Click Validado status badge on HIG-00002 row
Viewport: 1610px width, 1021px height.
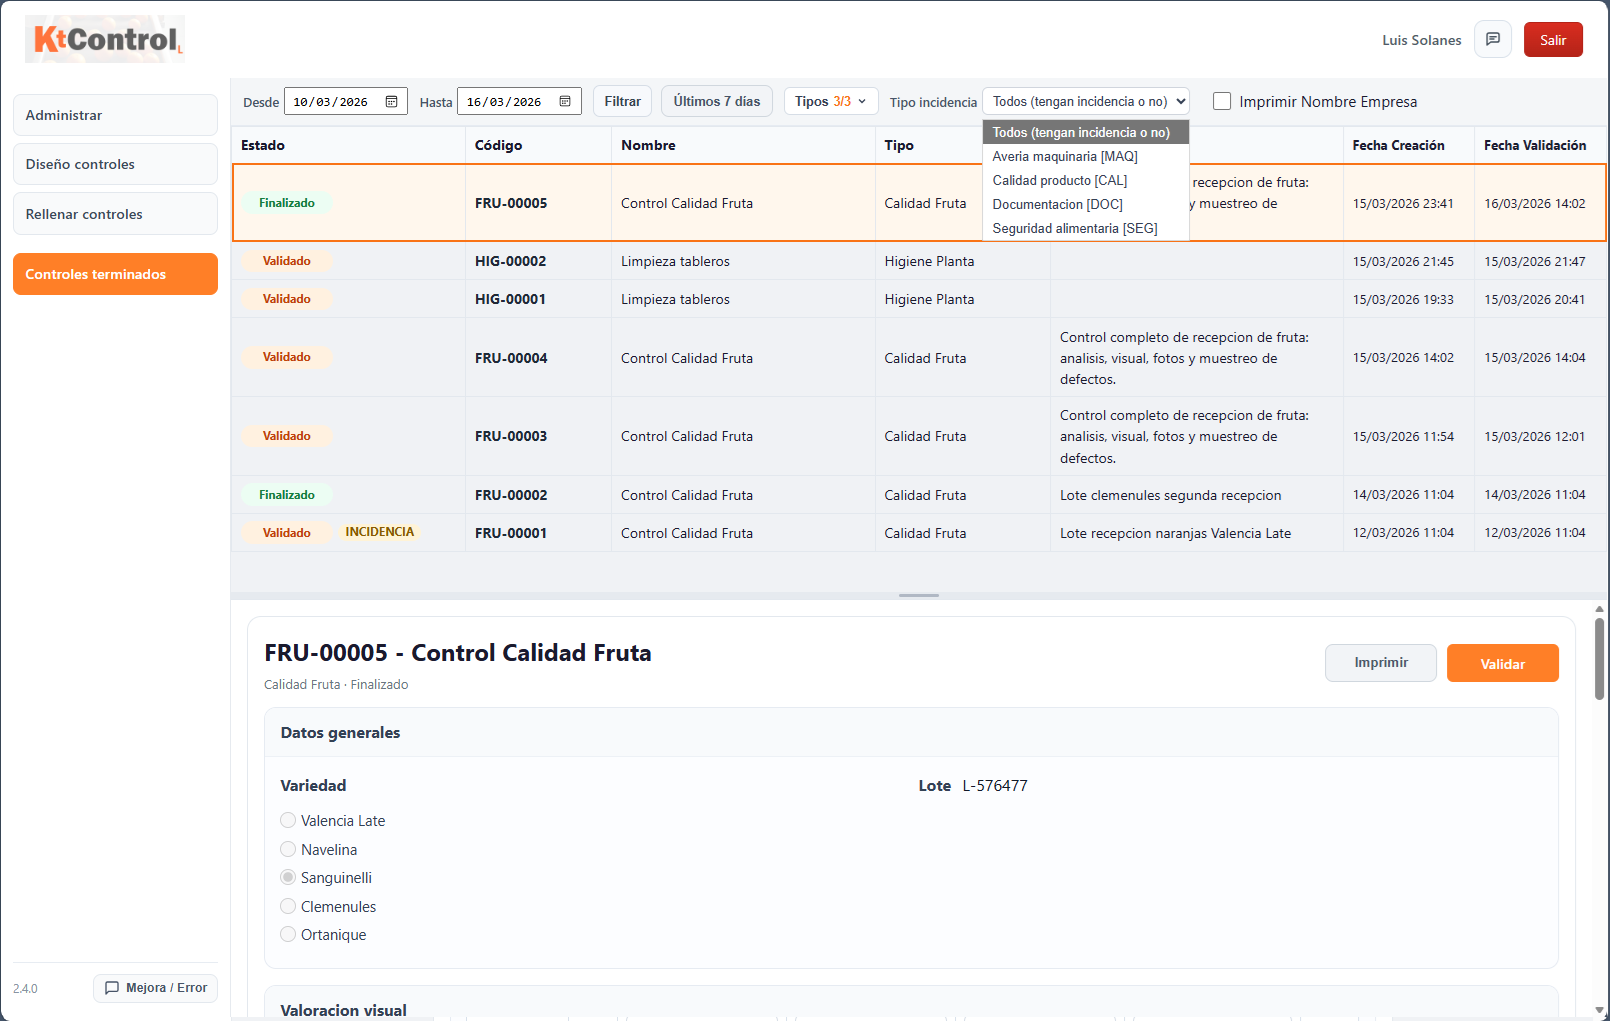tap(287, 261)
